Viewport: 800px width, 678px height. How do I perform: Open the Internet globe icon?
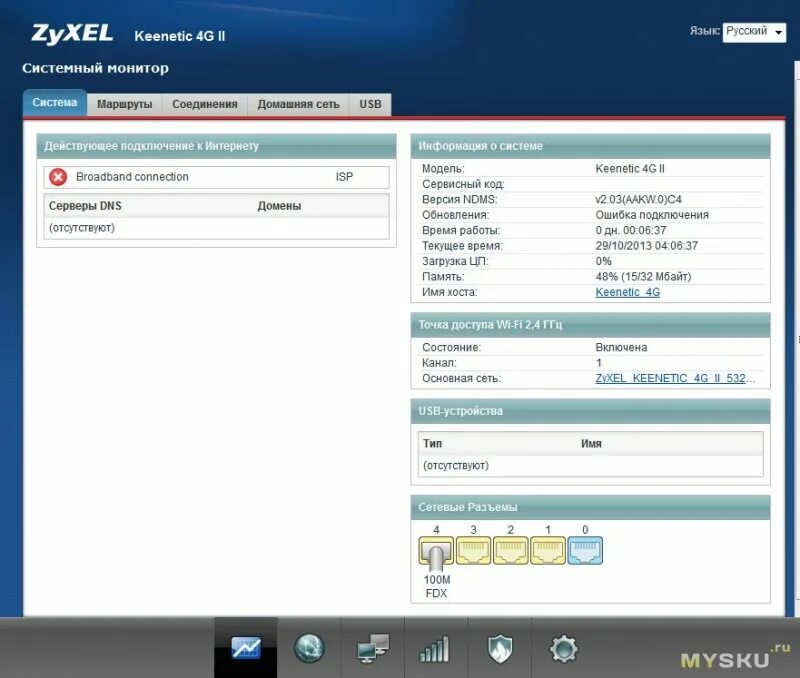point(309,648)
